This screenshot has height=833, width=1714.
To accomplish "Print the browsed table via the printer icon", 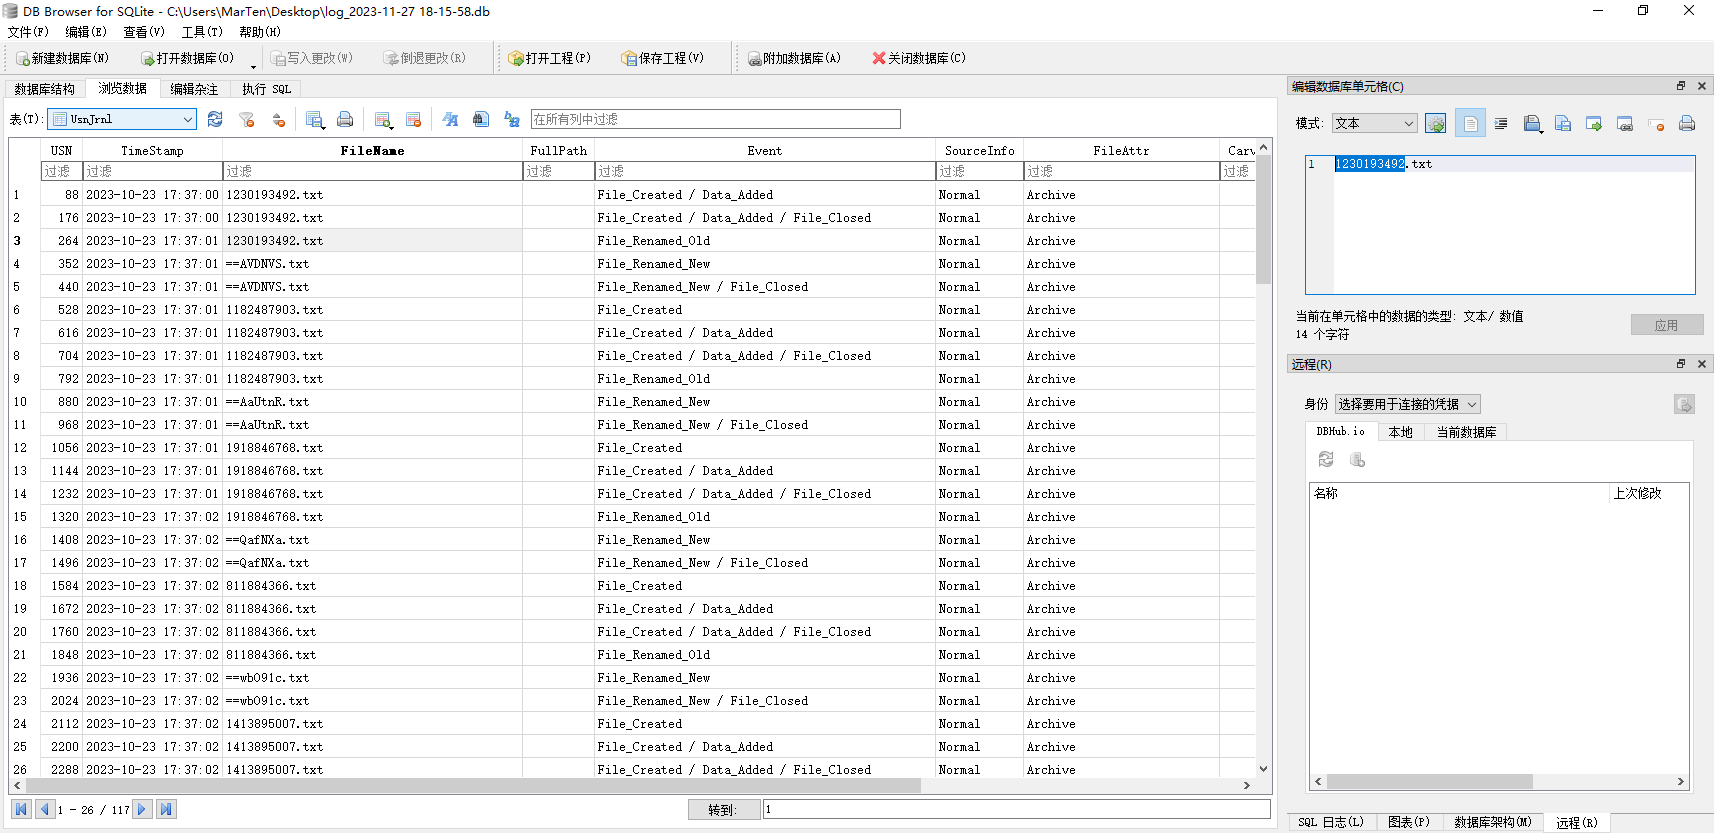I will (x=345, y=120).
